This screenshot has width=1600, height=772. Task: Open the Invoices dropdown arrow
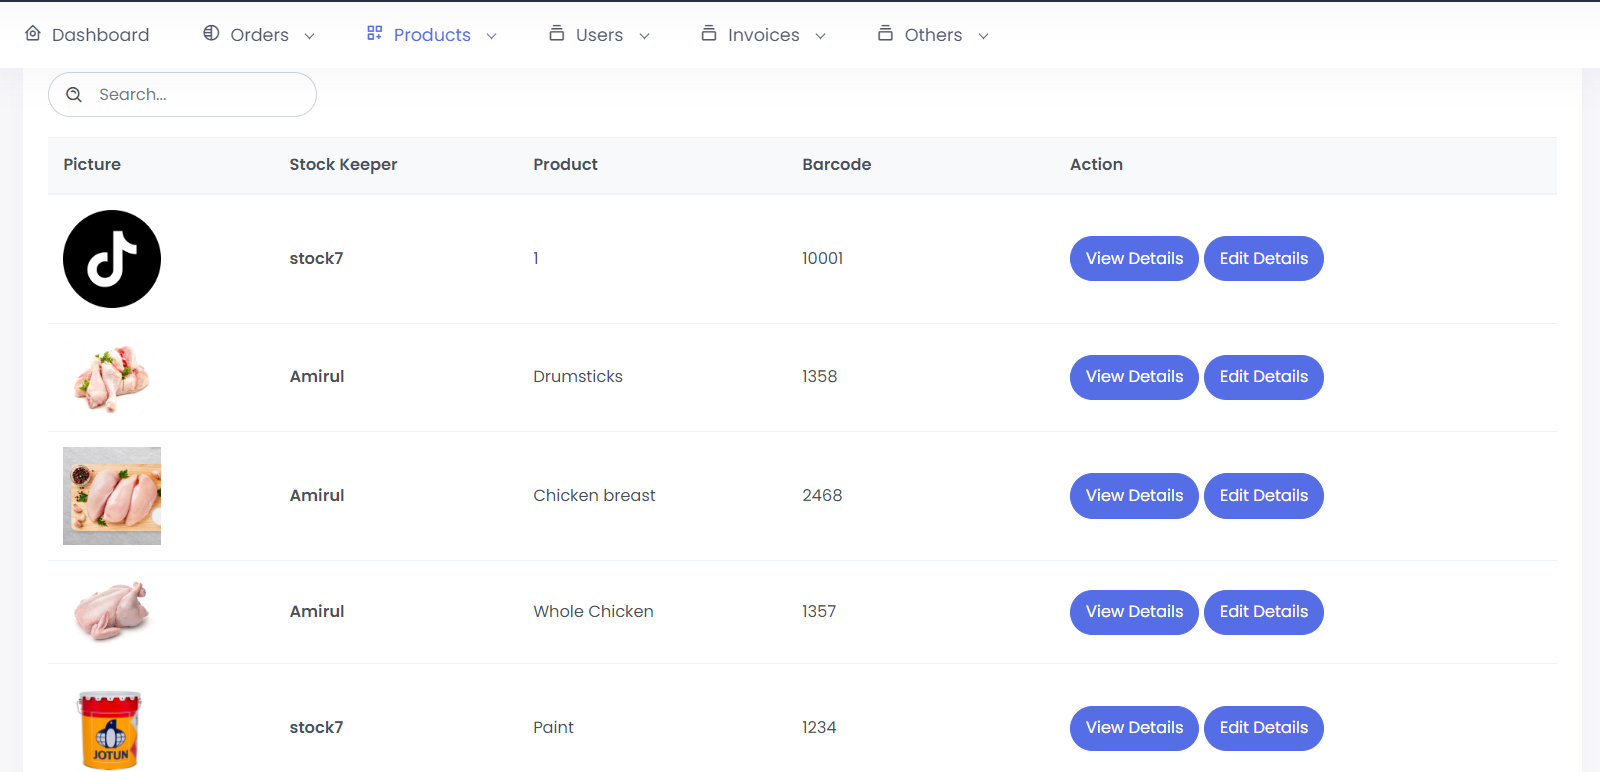pos(821,36)
